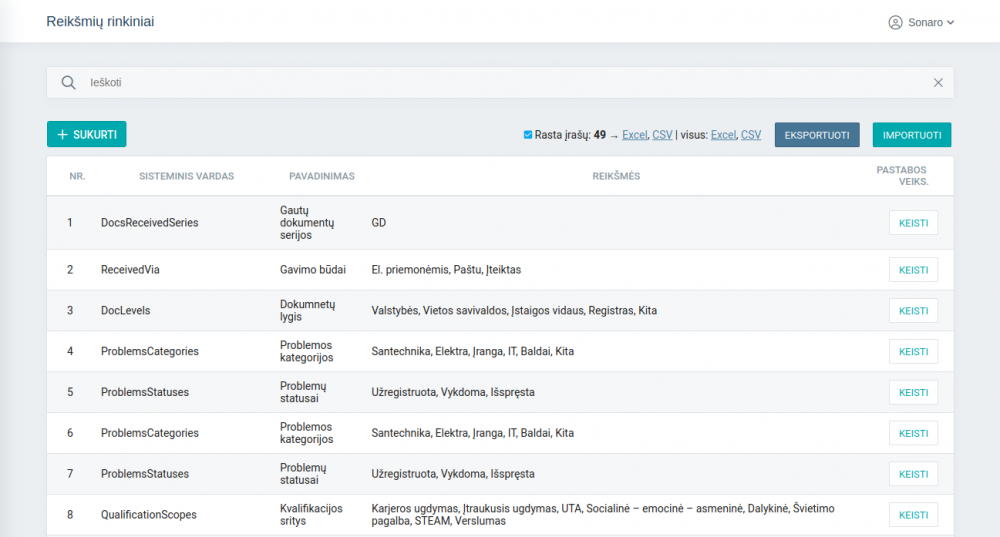The height and width of the screenshot is (537, 1000).
Task: Sort by Sisteminis vardas column header
Action: point(186,176)
